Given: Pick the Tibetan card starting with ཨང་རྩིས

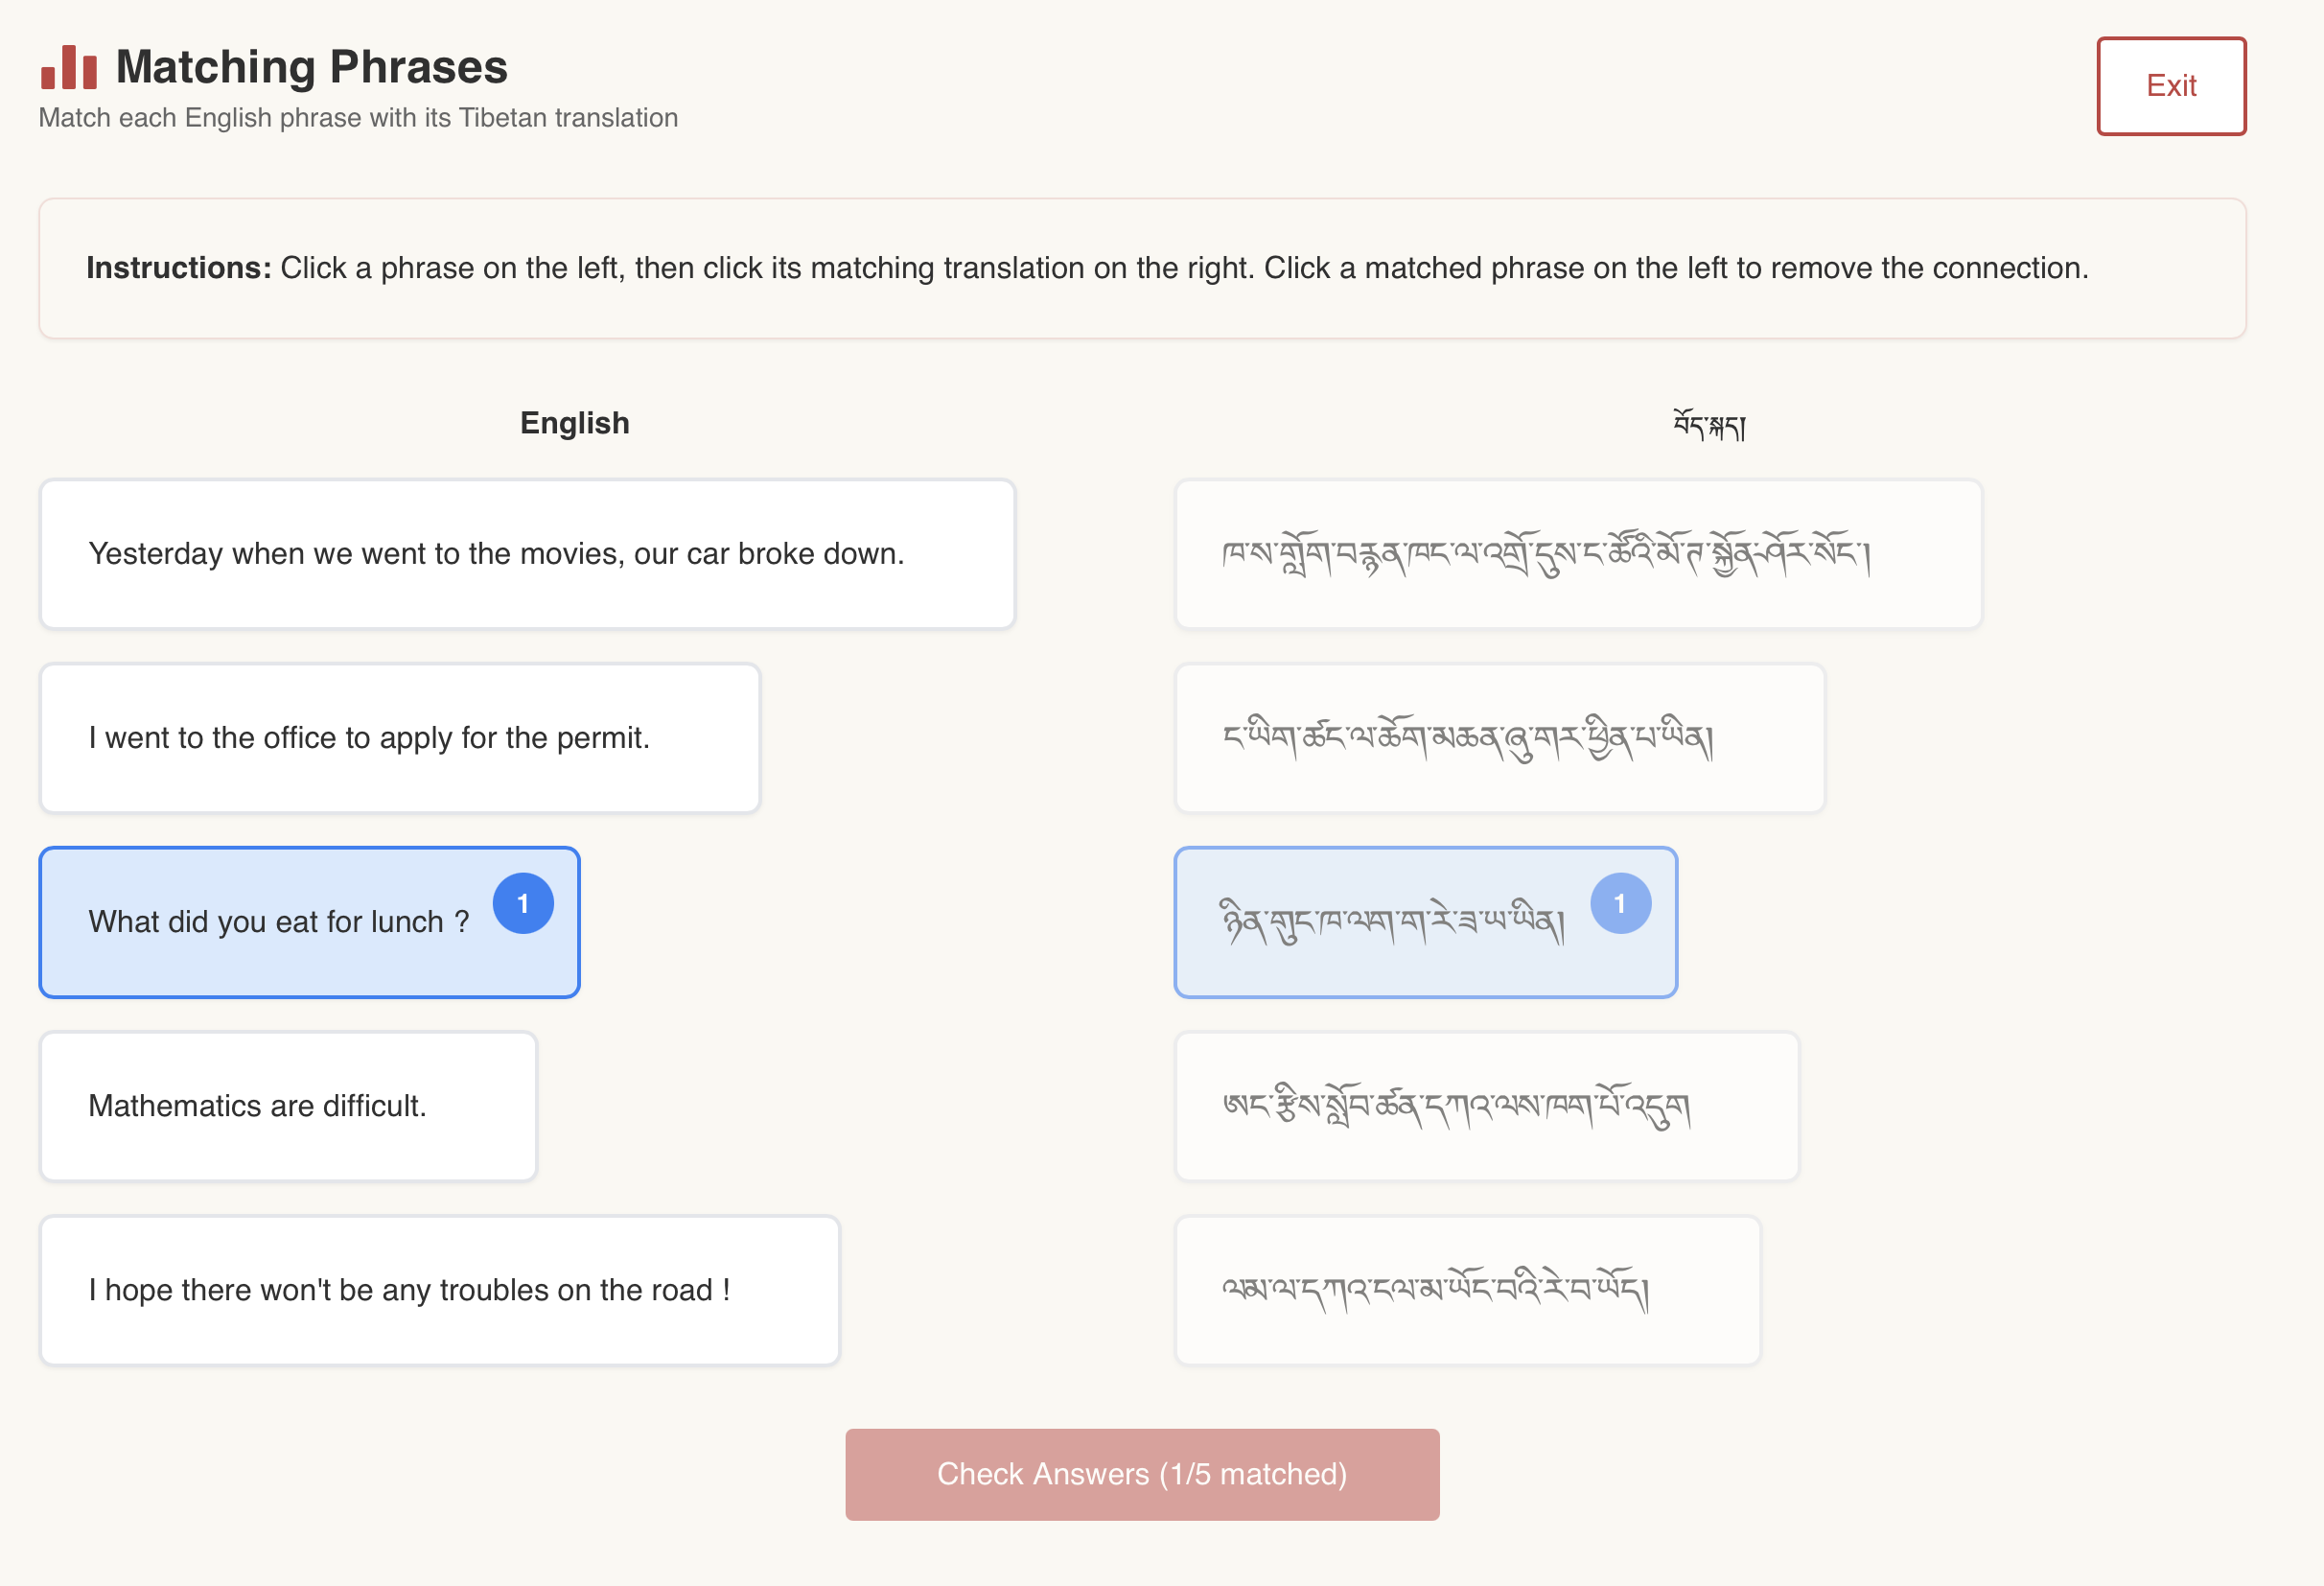Looking at the screenshot, I should [1486, 1106].
